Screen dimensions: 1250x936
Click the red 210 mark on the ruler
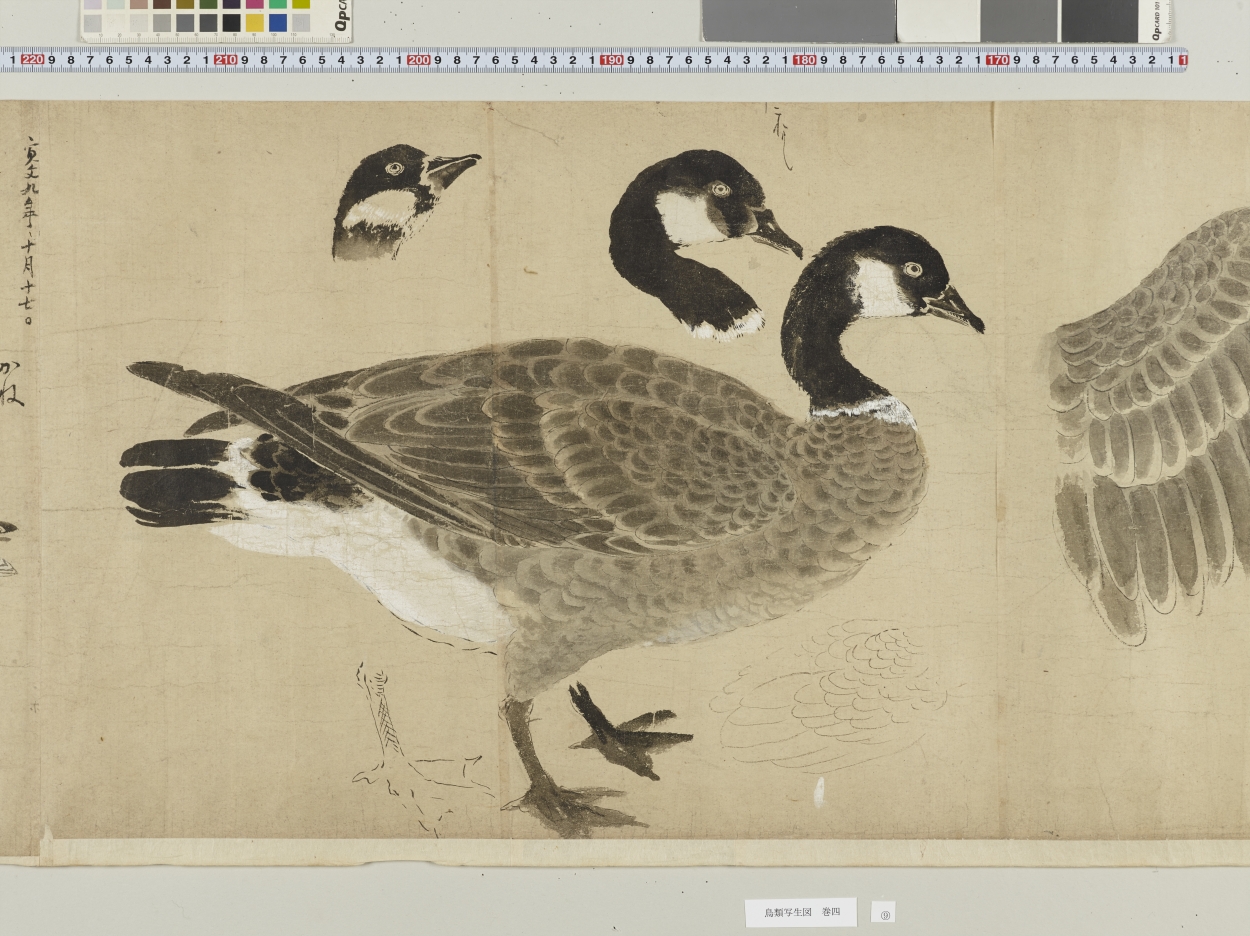coord(225,60)
